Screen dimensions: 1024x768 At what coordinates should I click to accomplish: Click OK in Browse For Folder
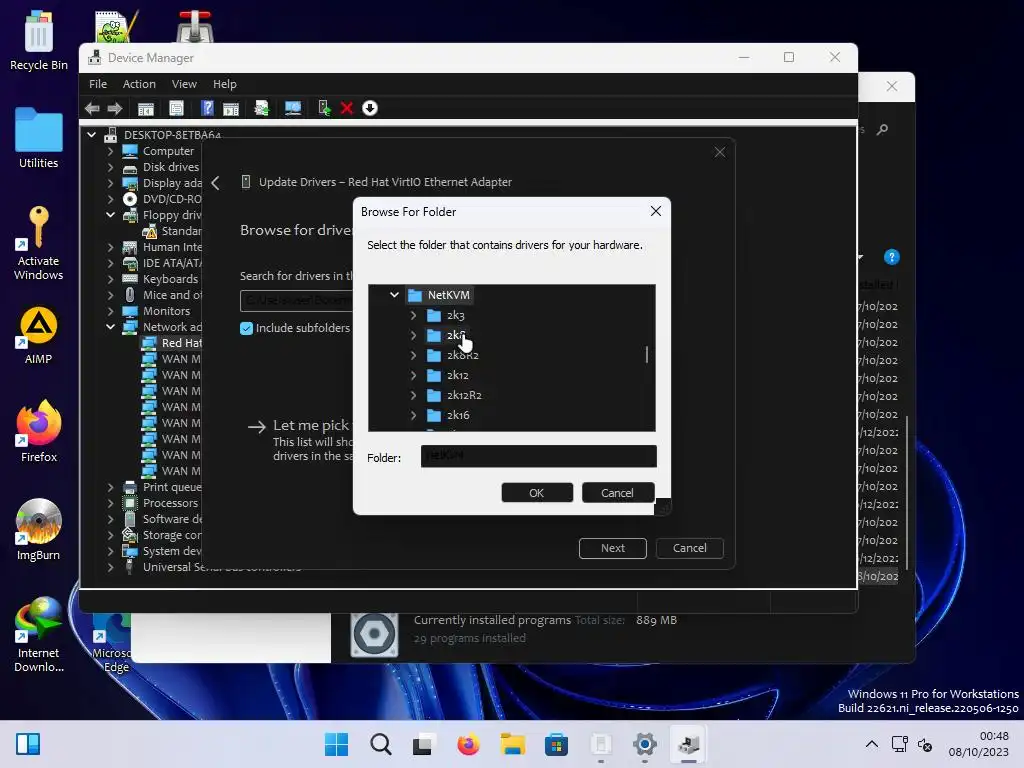[x=537, y=493]
